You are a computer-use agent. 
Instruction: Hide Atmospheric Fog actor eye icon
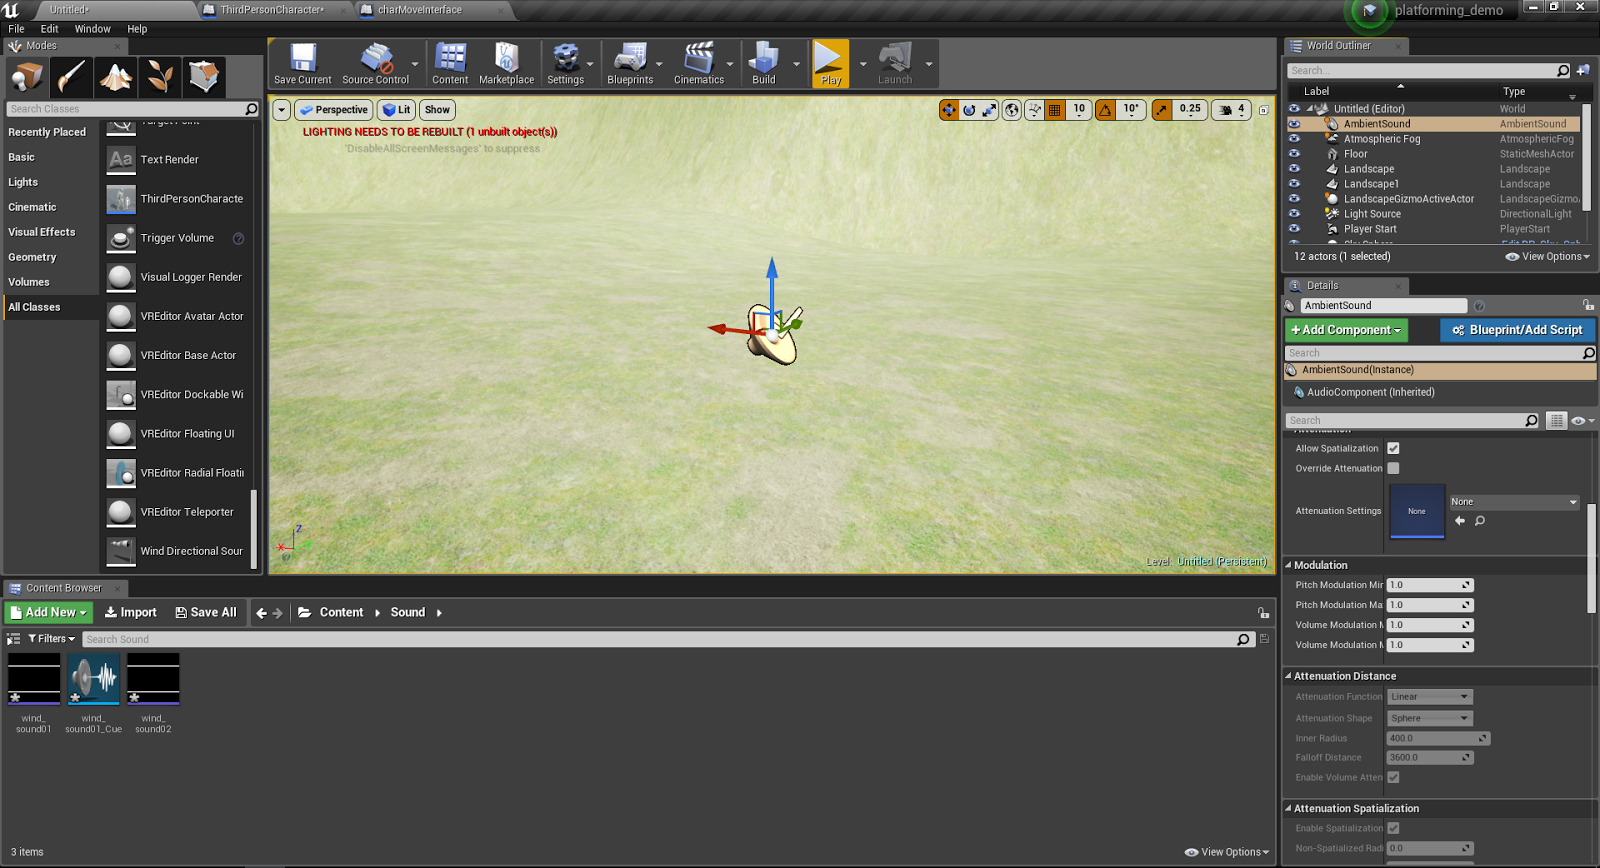tap(1294, 139)
